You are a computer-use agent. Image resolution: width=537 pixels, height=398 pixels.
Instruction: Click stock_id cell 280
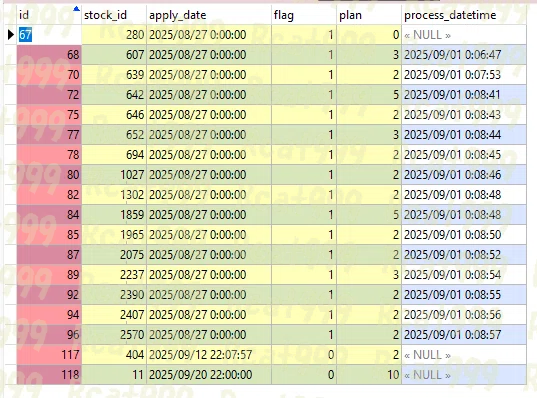[x=114, y=35]
